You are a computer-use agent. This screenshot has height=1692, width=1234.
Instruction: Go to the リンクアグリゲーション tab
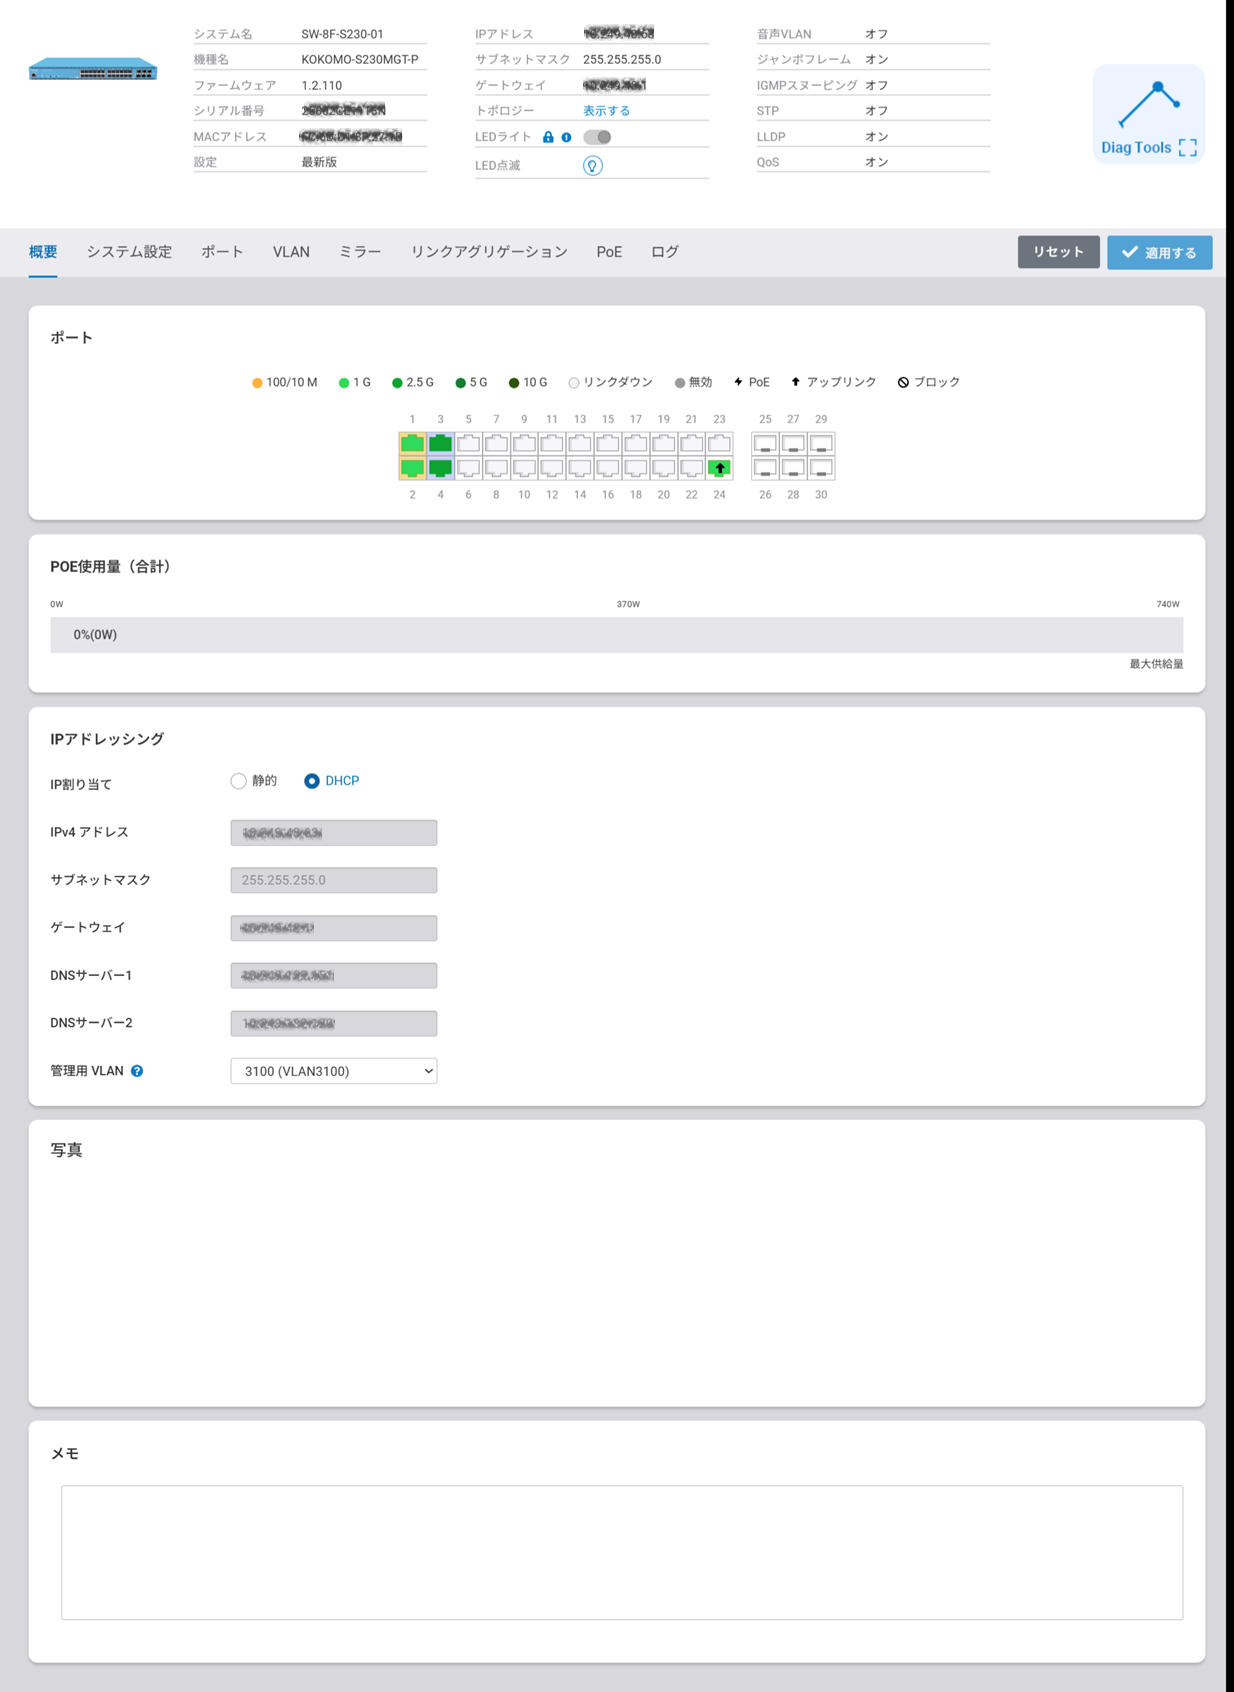tap(489, 252)
